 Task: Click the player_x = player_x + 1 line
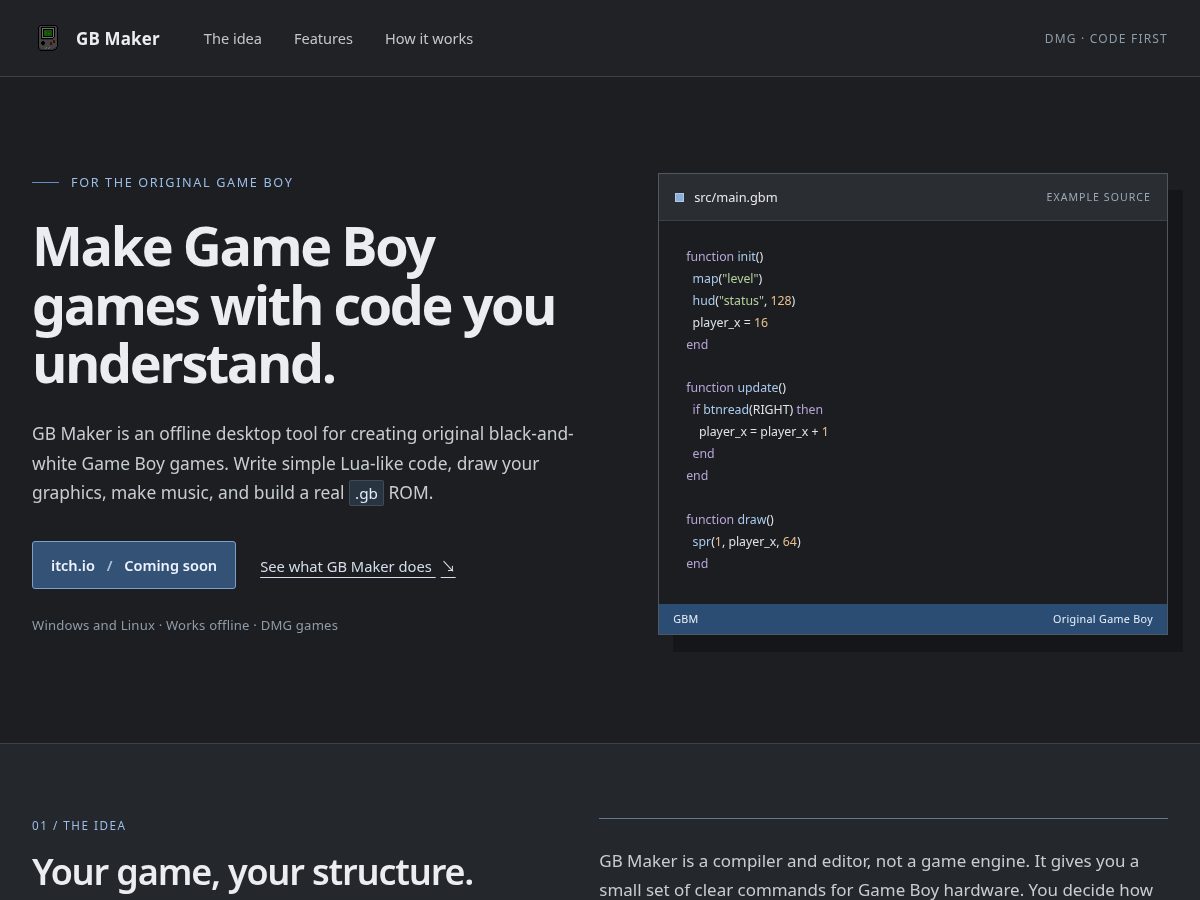point(764,431)
